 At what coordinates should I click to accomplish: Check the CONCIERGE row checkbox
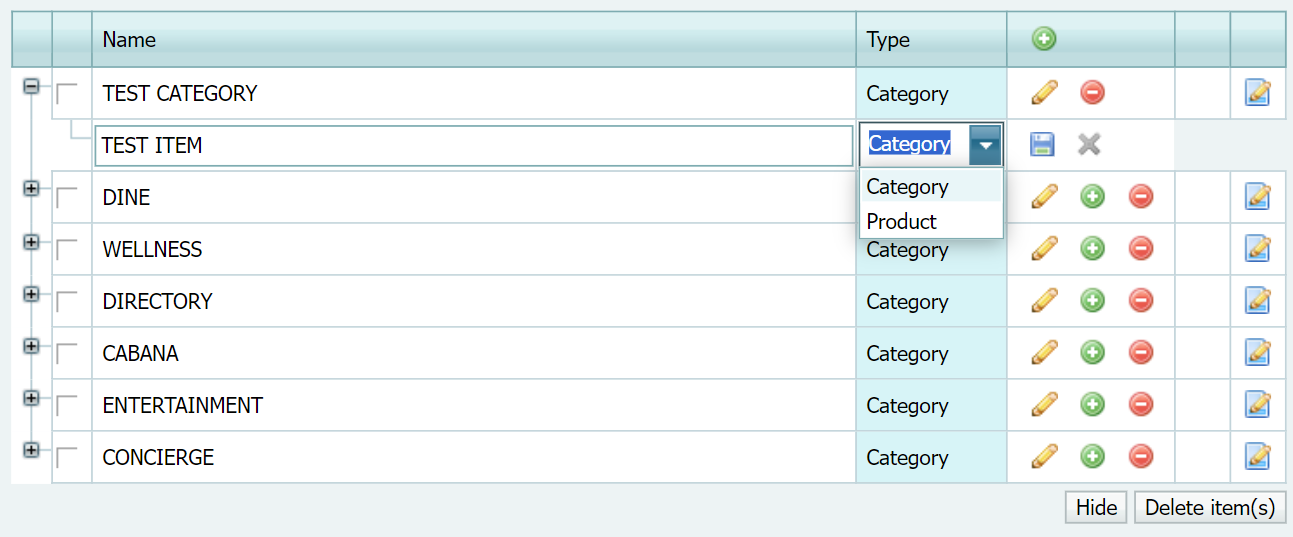[x=67, y=458]
